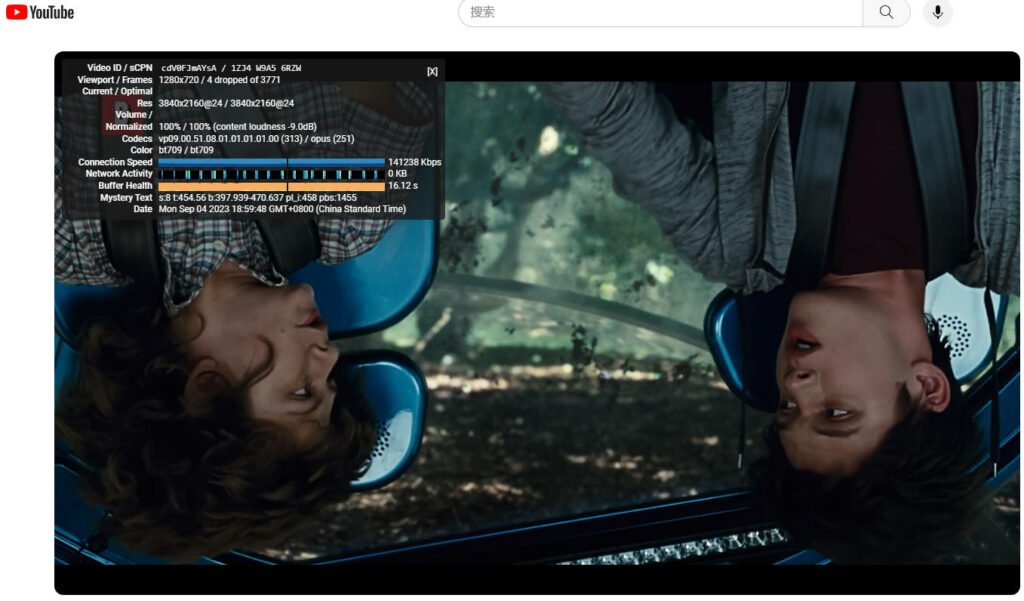The image size is (1024, 601).
Task: Focus the 搜索 search field
Action: click(x=660, y=12)
